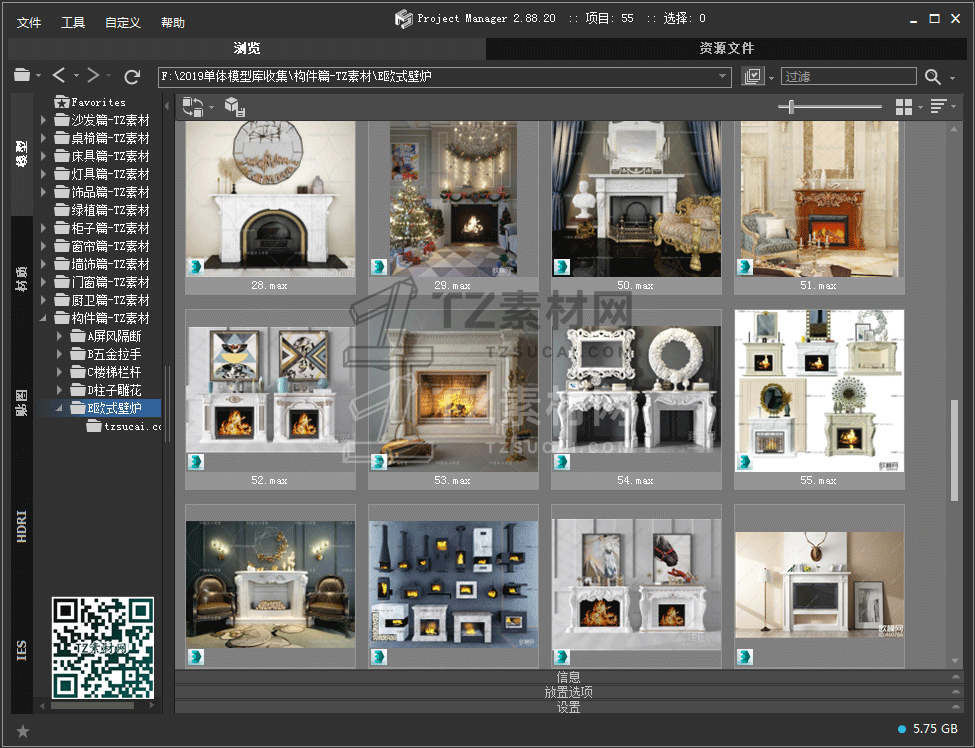Image resolution: width=975 pixels, height=748 pixels.
Task: Go back using the left arrow icon
Action: pyautogui.click(x=59, y=76)
